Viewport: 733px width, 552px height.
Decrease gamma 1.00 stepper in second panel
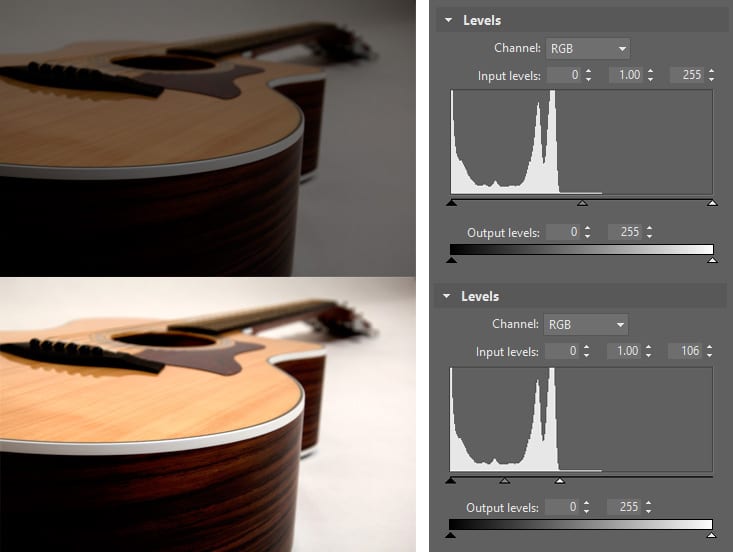[648, 355]
